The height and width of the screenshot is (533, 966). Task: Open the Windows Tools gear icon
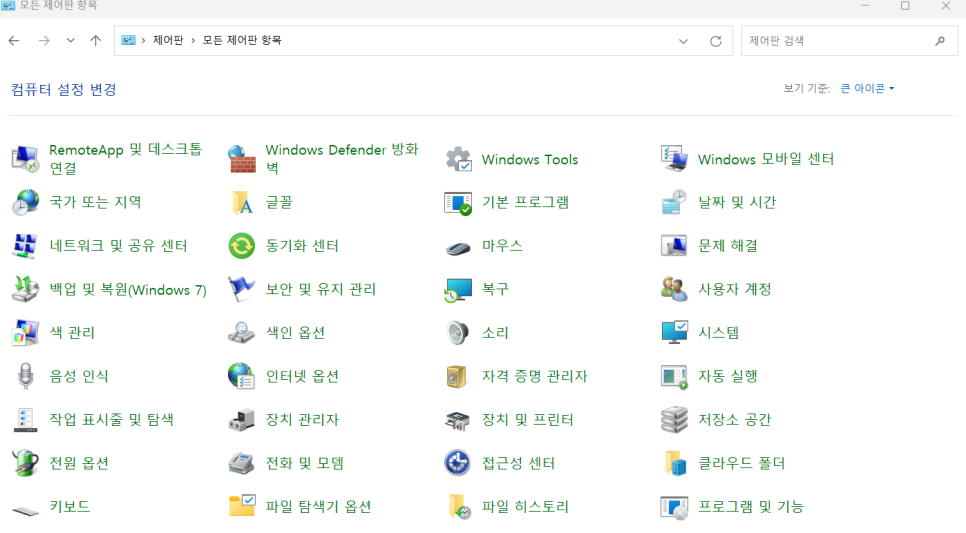[x=458, y=159]
